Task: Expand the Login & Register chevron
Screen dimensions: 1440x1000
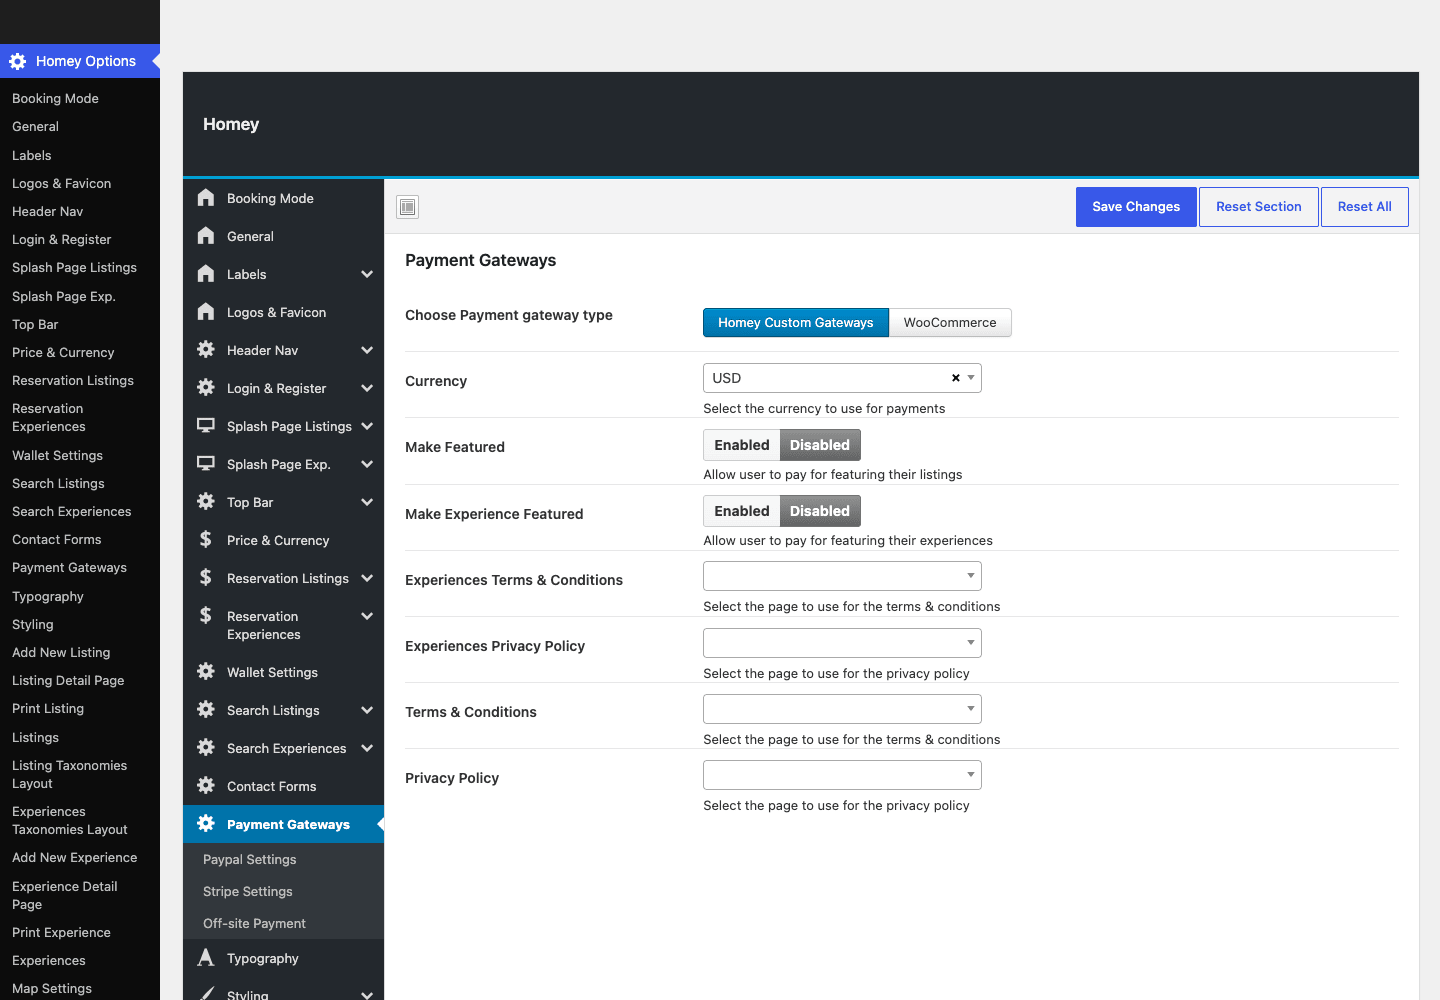Action: (x=367, y=388)
